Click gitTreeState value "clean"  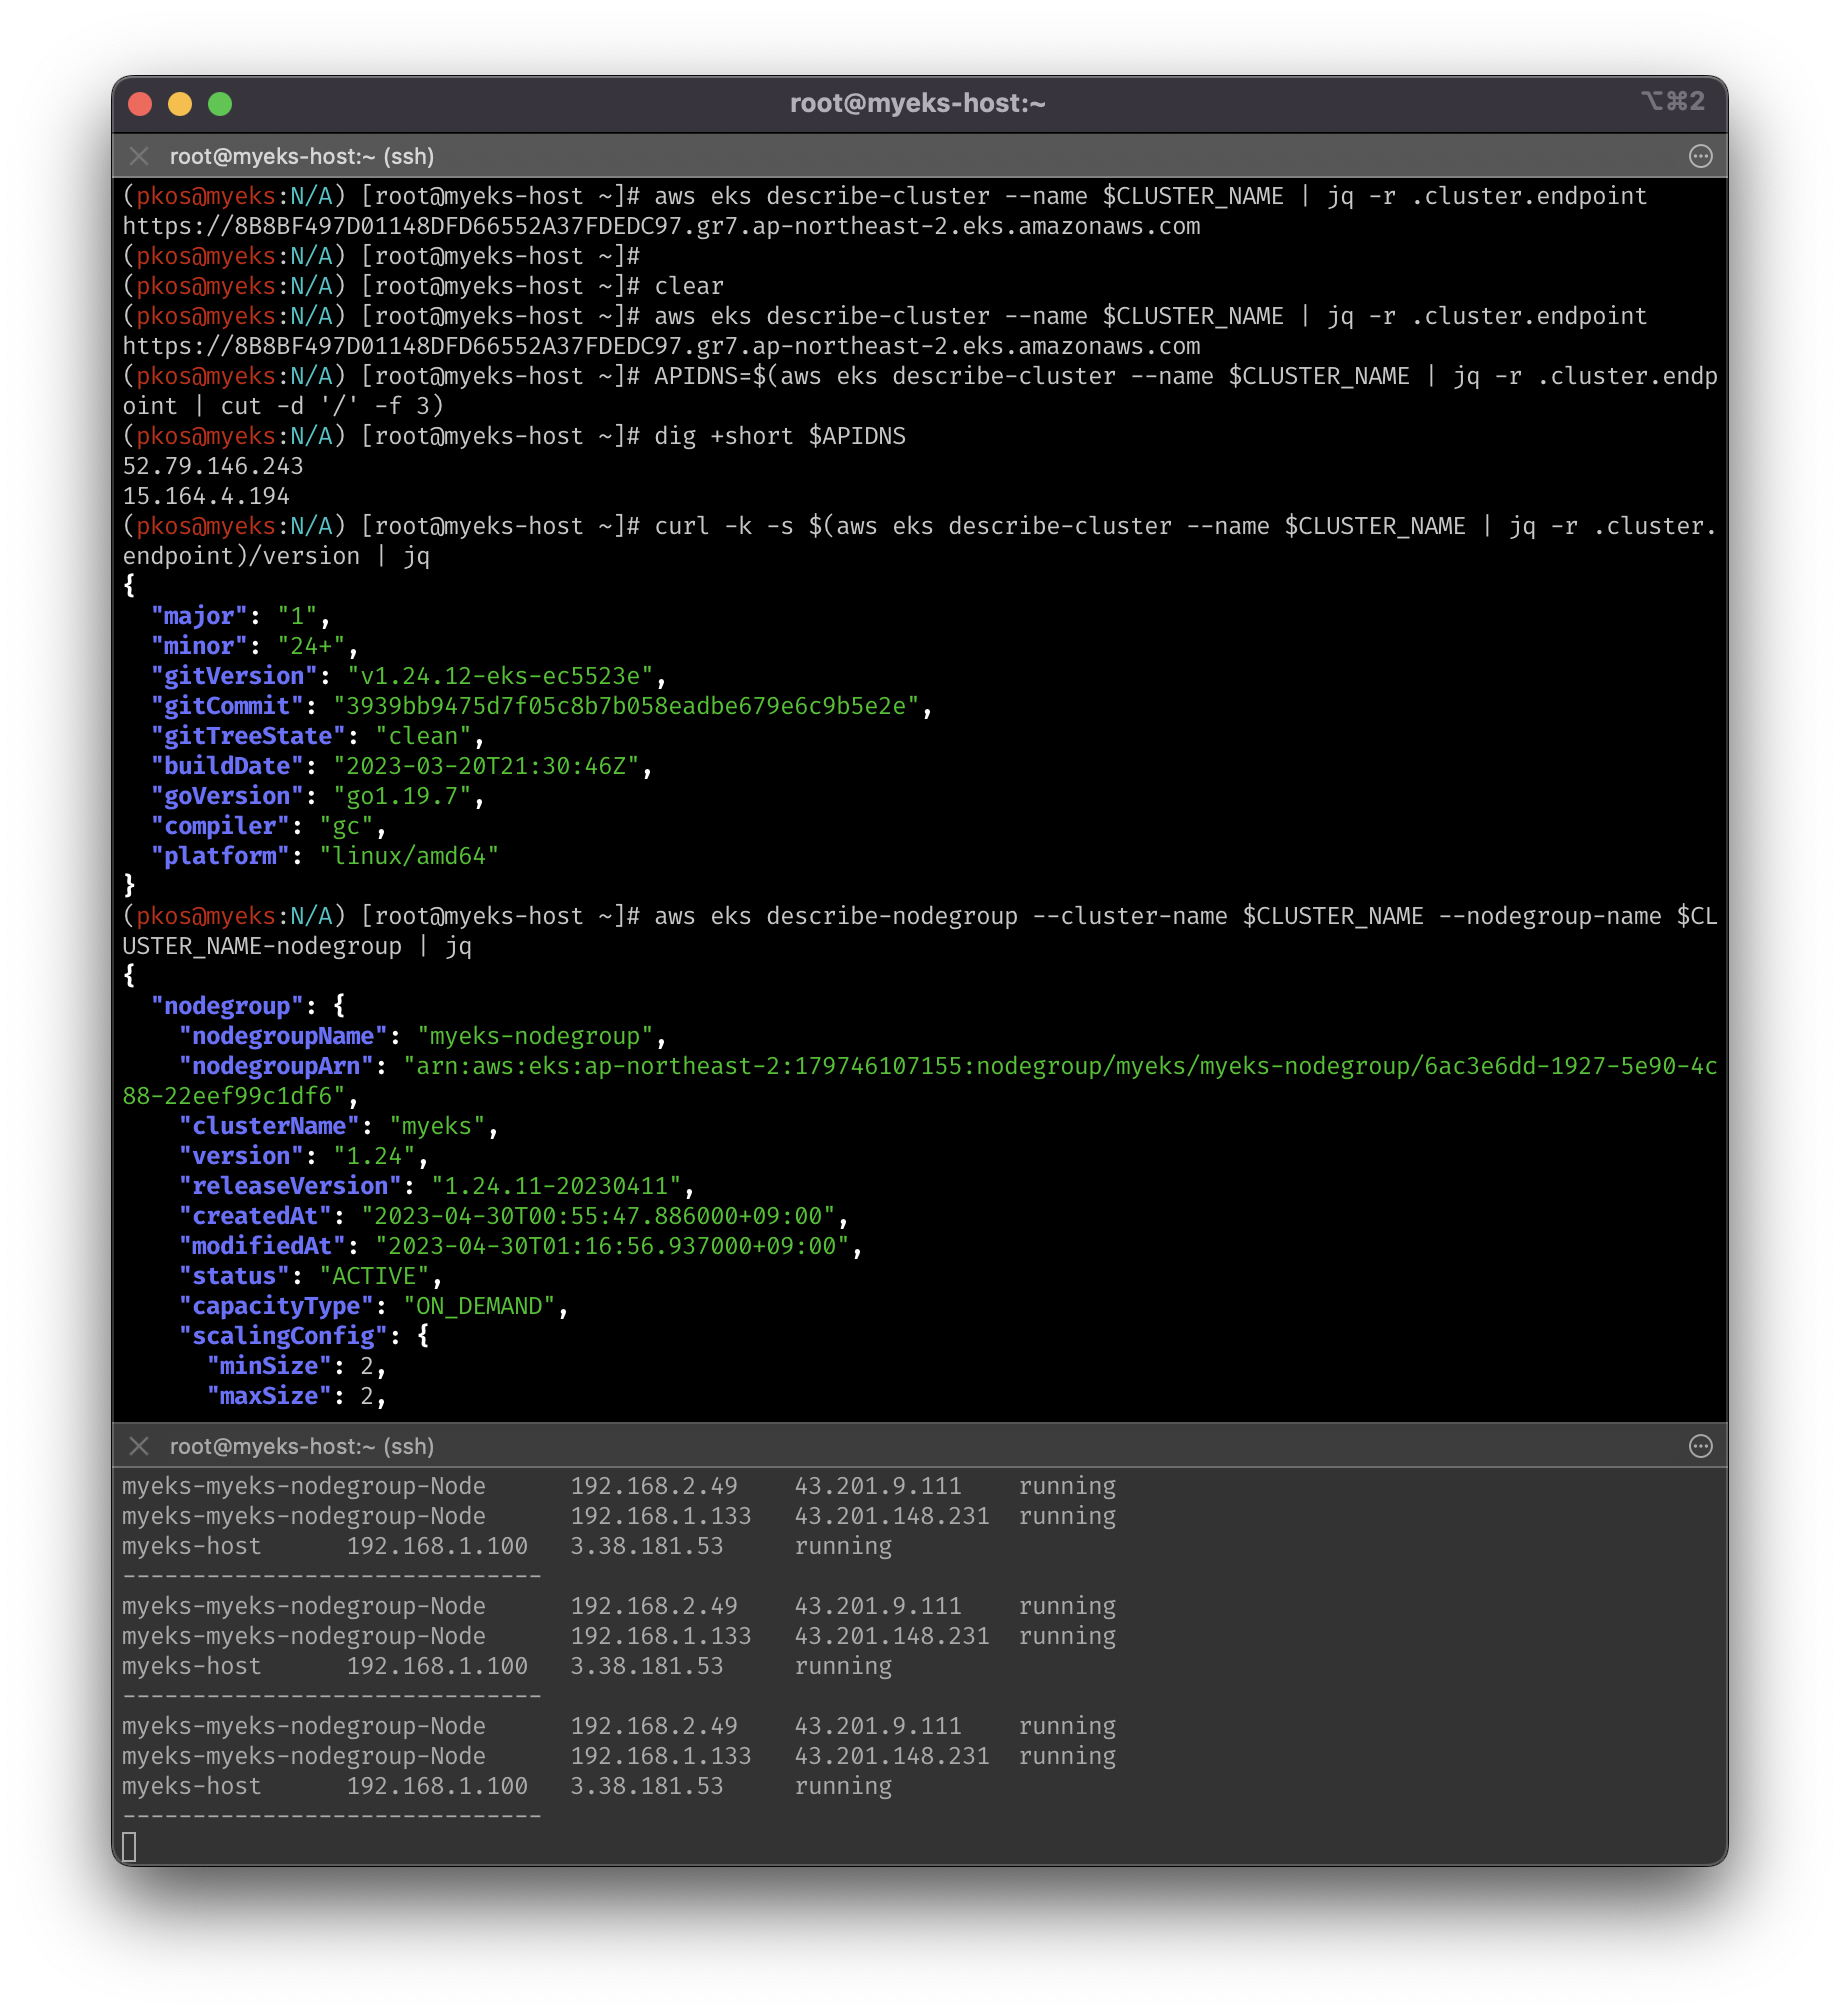coord(423,736)
